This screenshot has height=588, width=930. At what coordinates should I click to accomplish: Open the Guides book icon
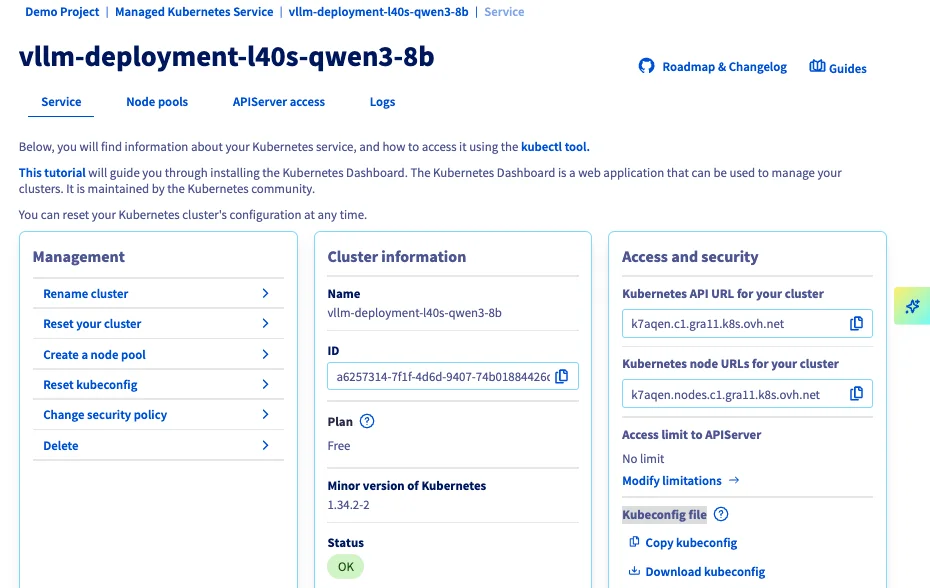pos(816,67)
